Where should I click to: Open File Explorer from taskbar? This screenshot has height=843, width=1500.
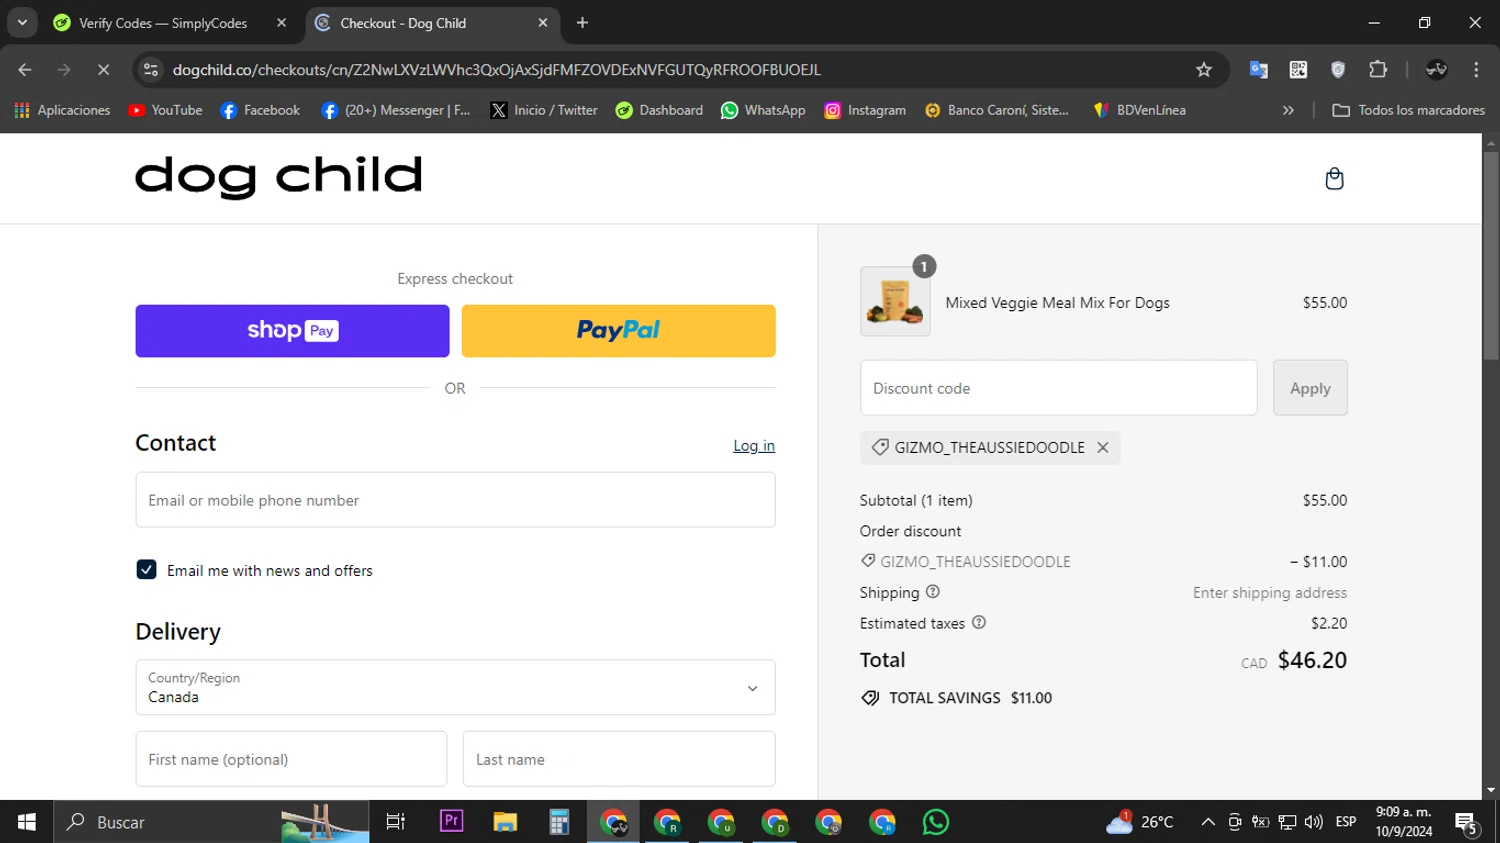505,822
